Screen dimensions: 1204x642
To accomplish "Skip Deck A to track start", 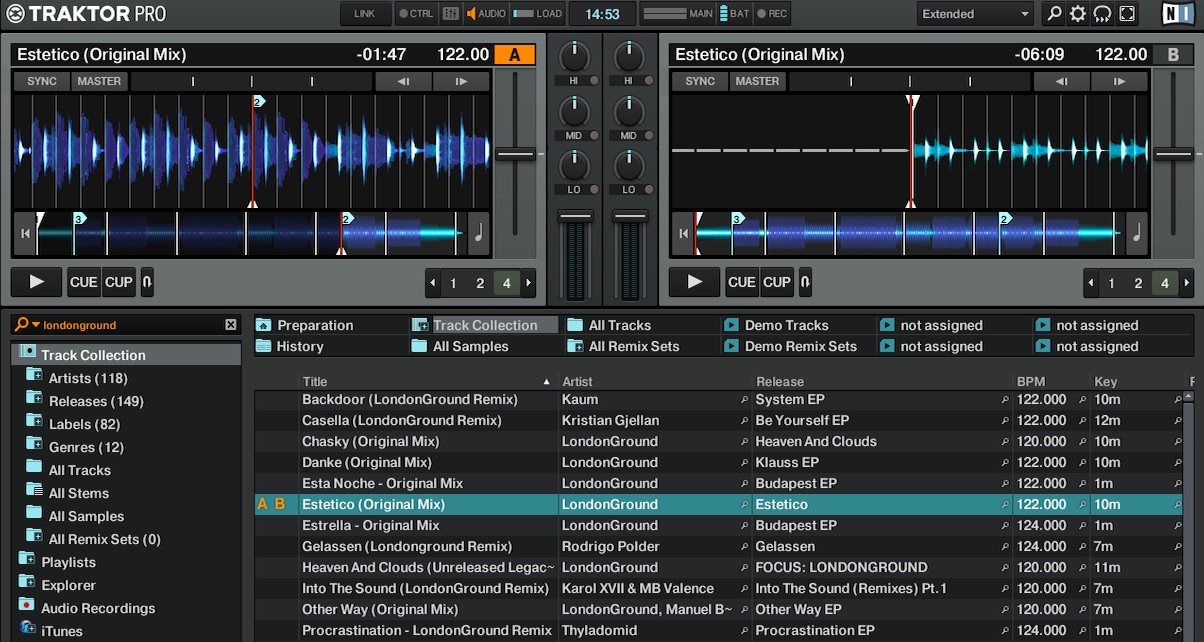I will pos(26,234).
